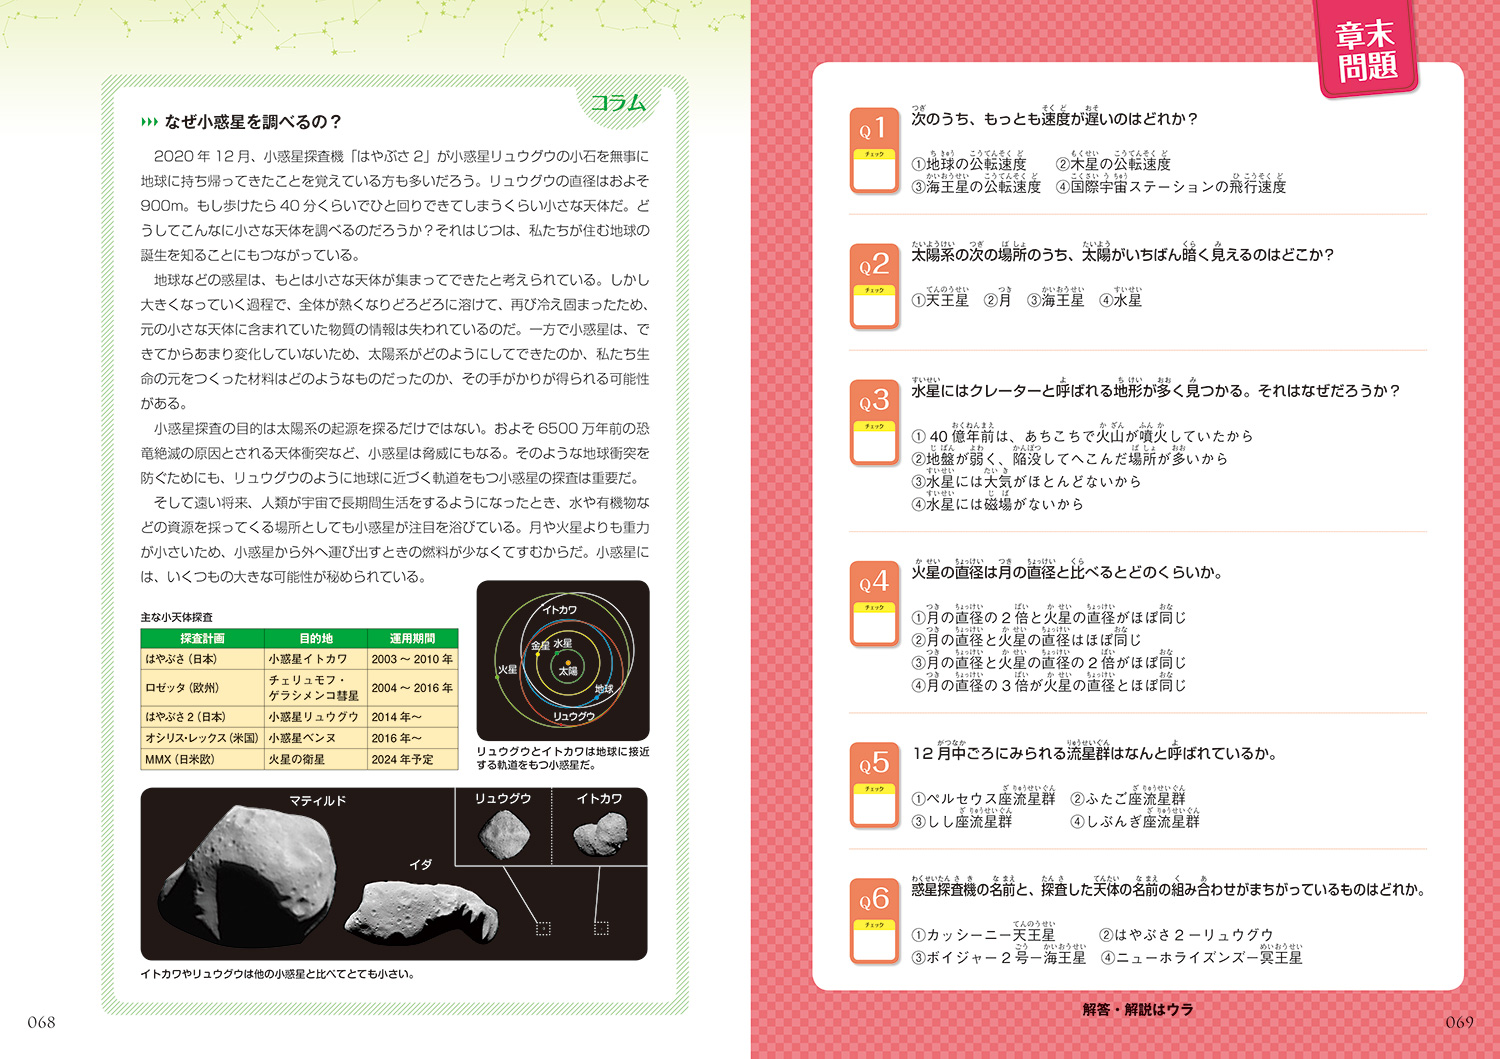Choose answer ①カッシーニ—天王星 in Q6
Viewport: 1500px width, 1059px height.
[x=983, y=935]
